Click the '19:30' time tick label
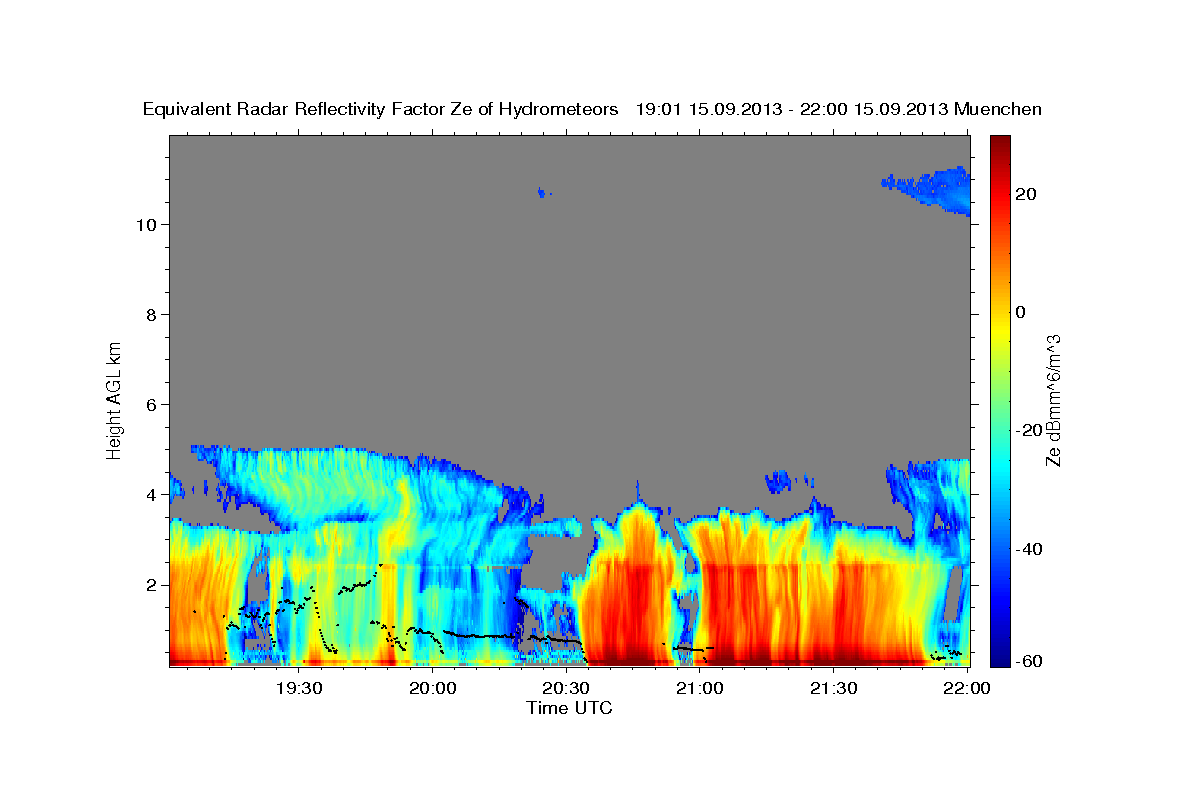 (298, 688)
